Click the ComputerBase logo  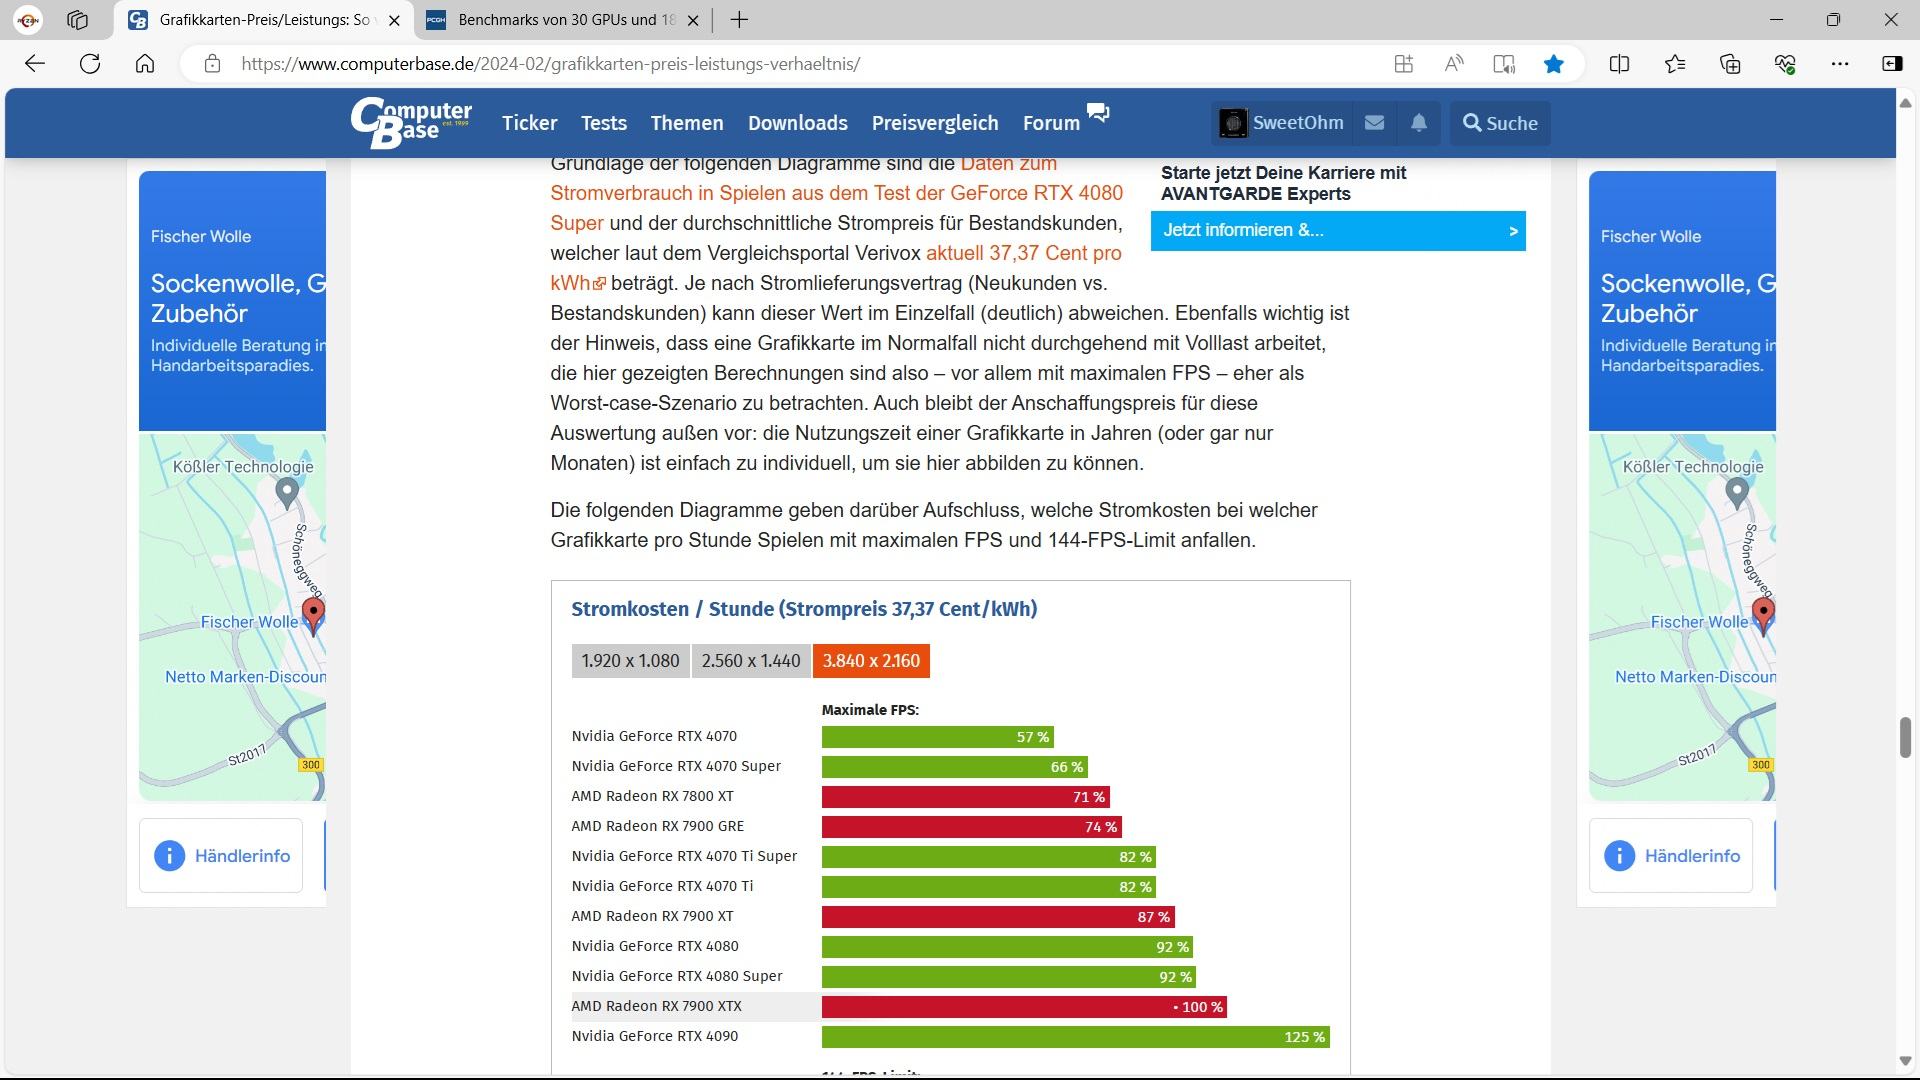(x=411, y=123)
